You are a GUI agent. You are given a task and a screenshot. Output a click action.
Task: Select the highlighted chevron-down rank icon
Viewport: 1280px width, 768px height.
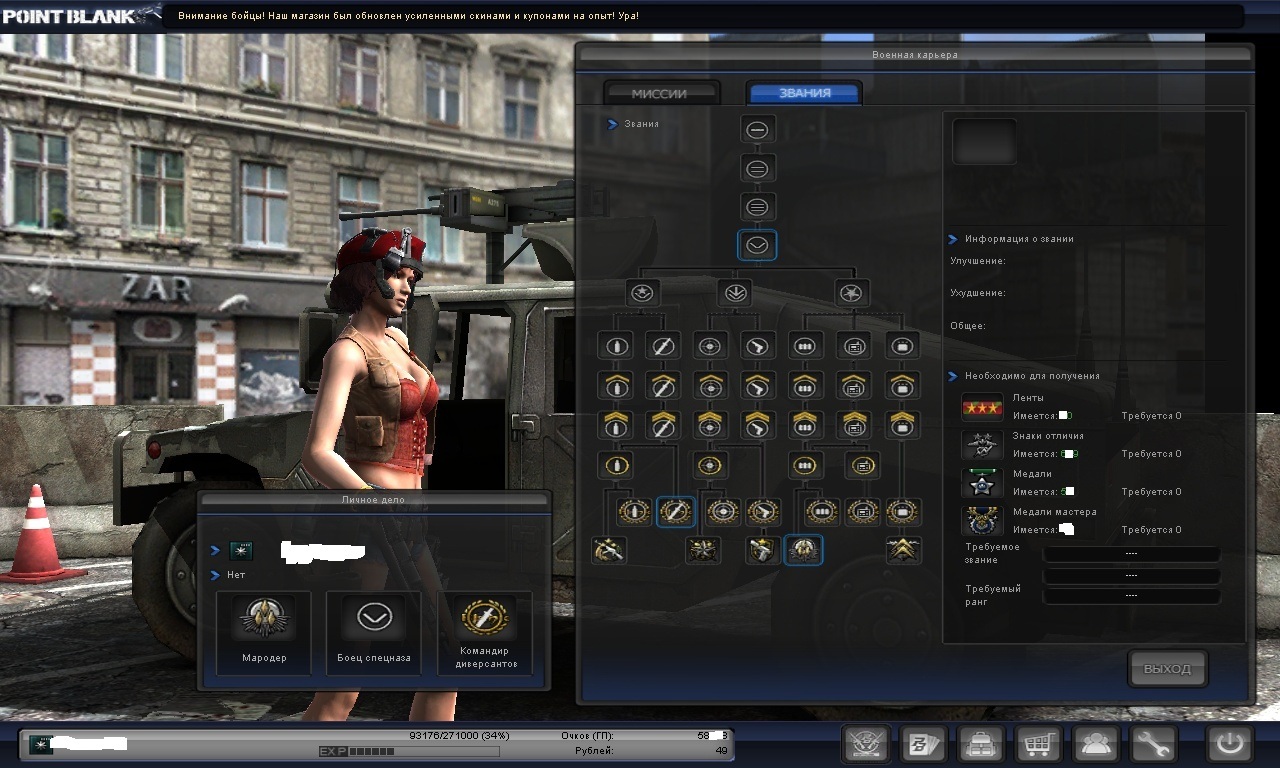(757, 245)
